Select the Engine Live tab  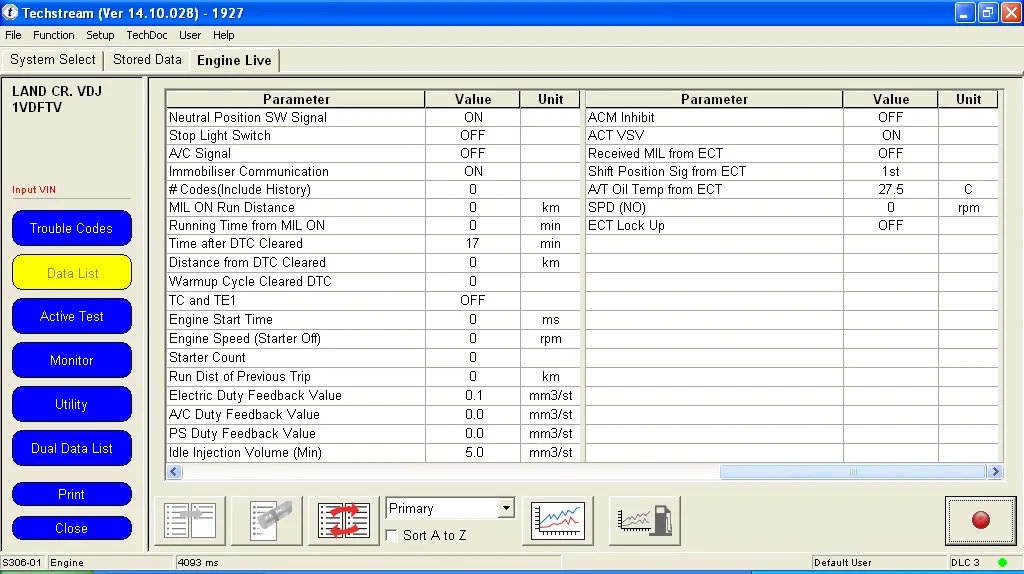[234, 60]
